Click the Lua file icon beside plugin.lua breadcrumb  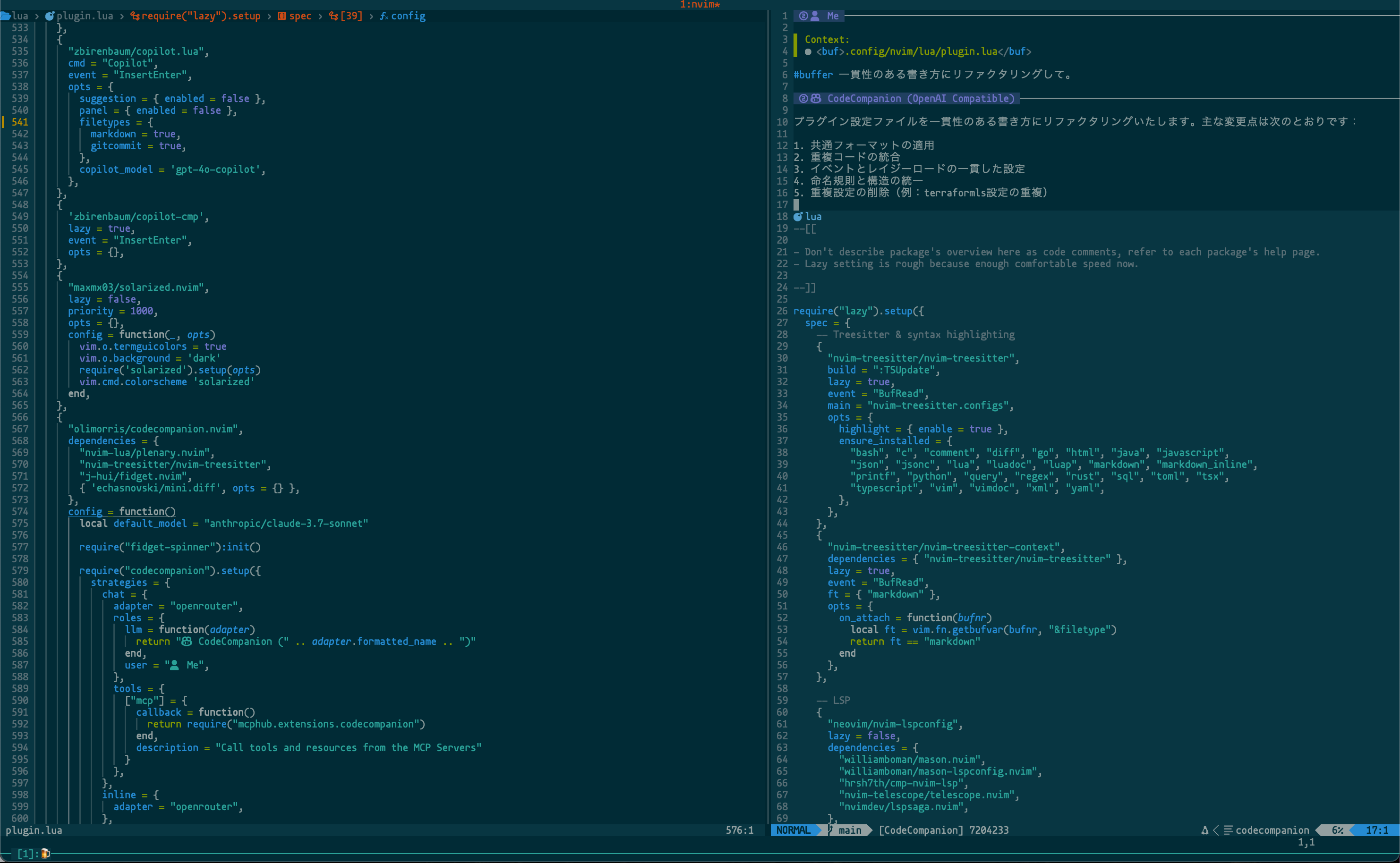click(x=49, y=16)
